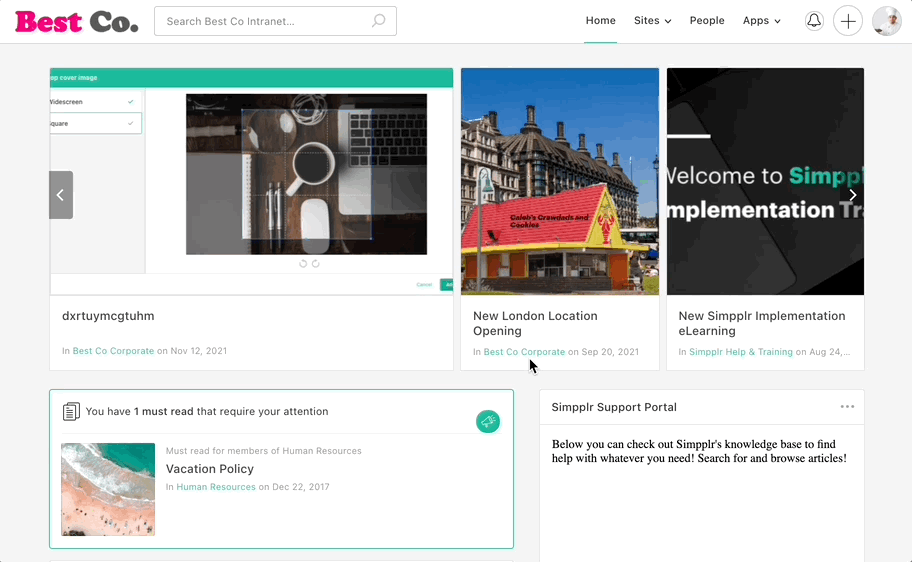Open the Vacation Policy beach thumbnail

108,489
